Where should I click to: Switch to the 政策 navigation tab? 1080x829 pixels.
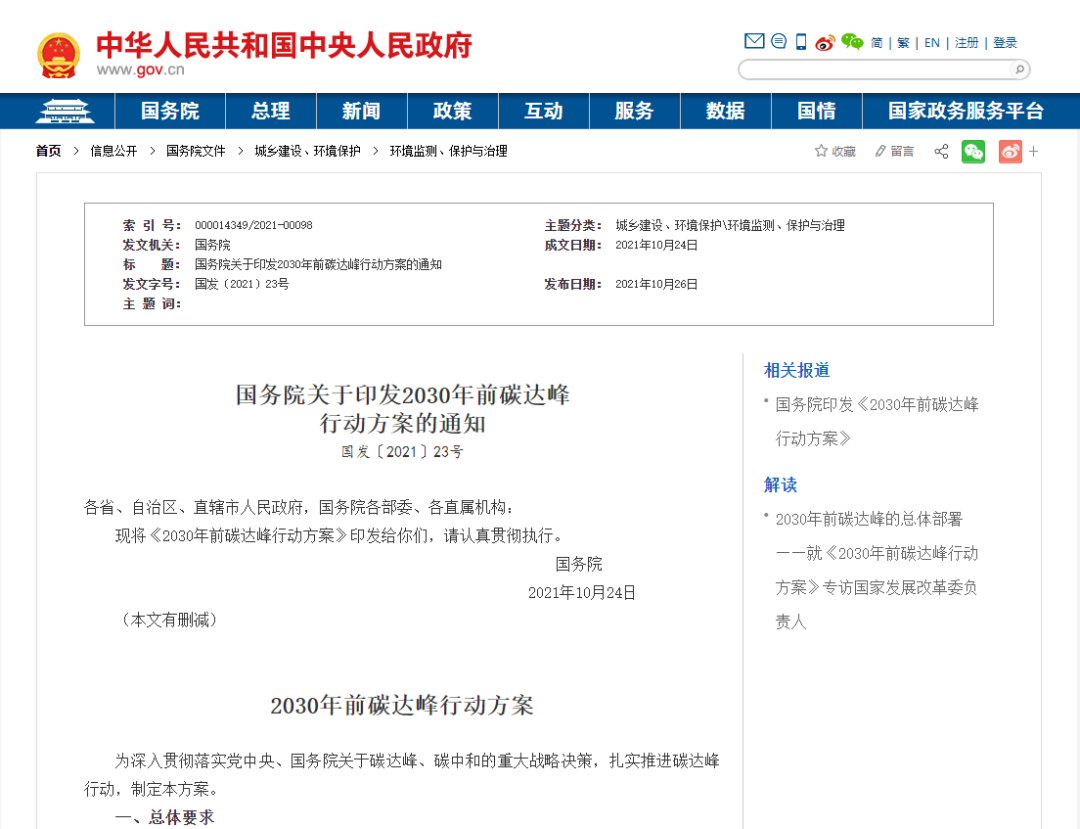tap(451, 111)
